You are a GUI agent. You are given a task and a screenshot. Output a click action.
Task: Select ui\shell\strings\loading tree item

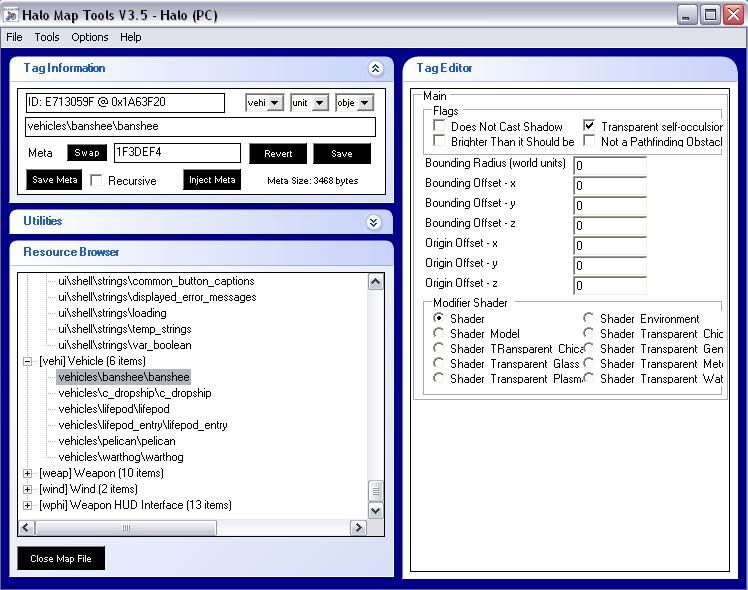point(112,313)
